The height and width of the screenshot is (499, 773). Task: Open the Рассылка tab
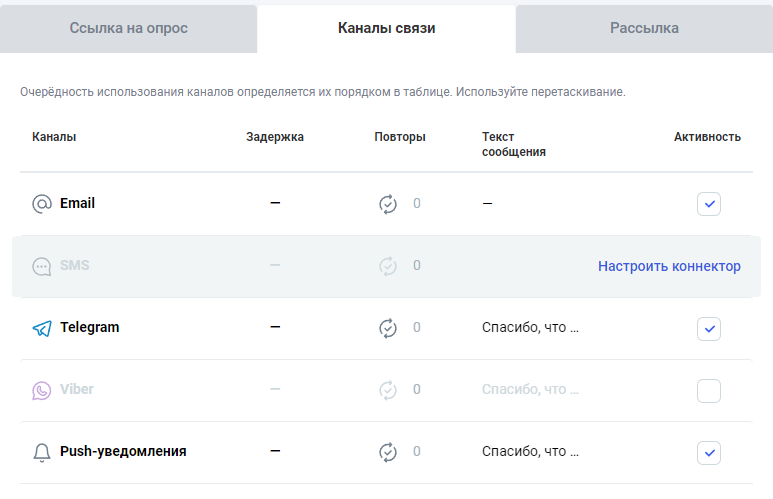click(x=644, y=28)
